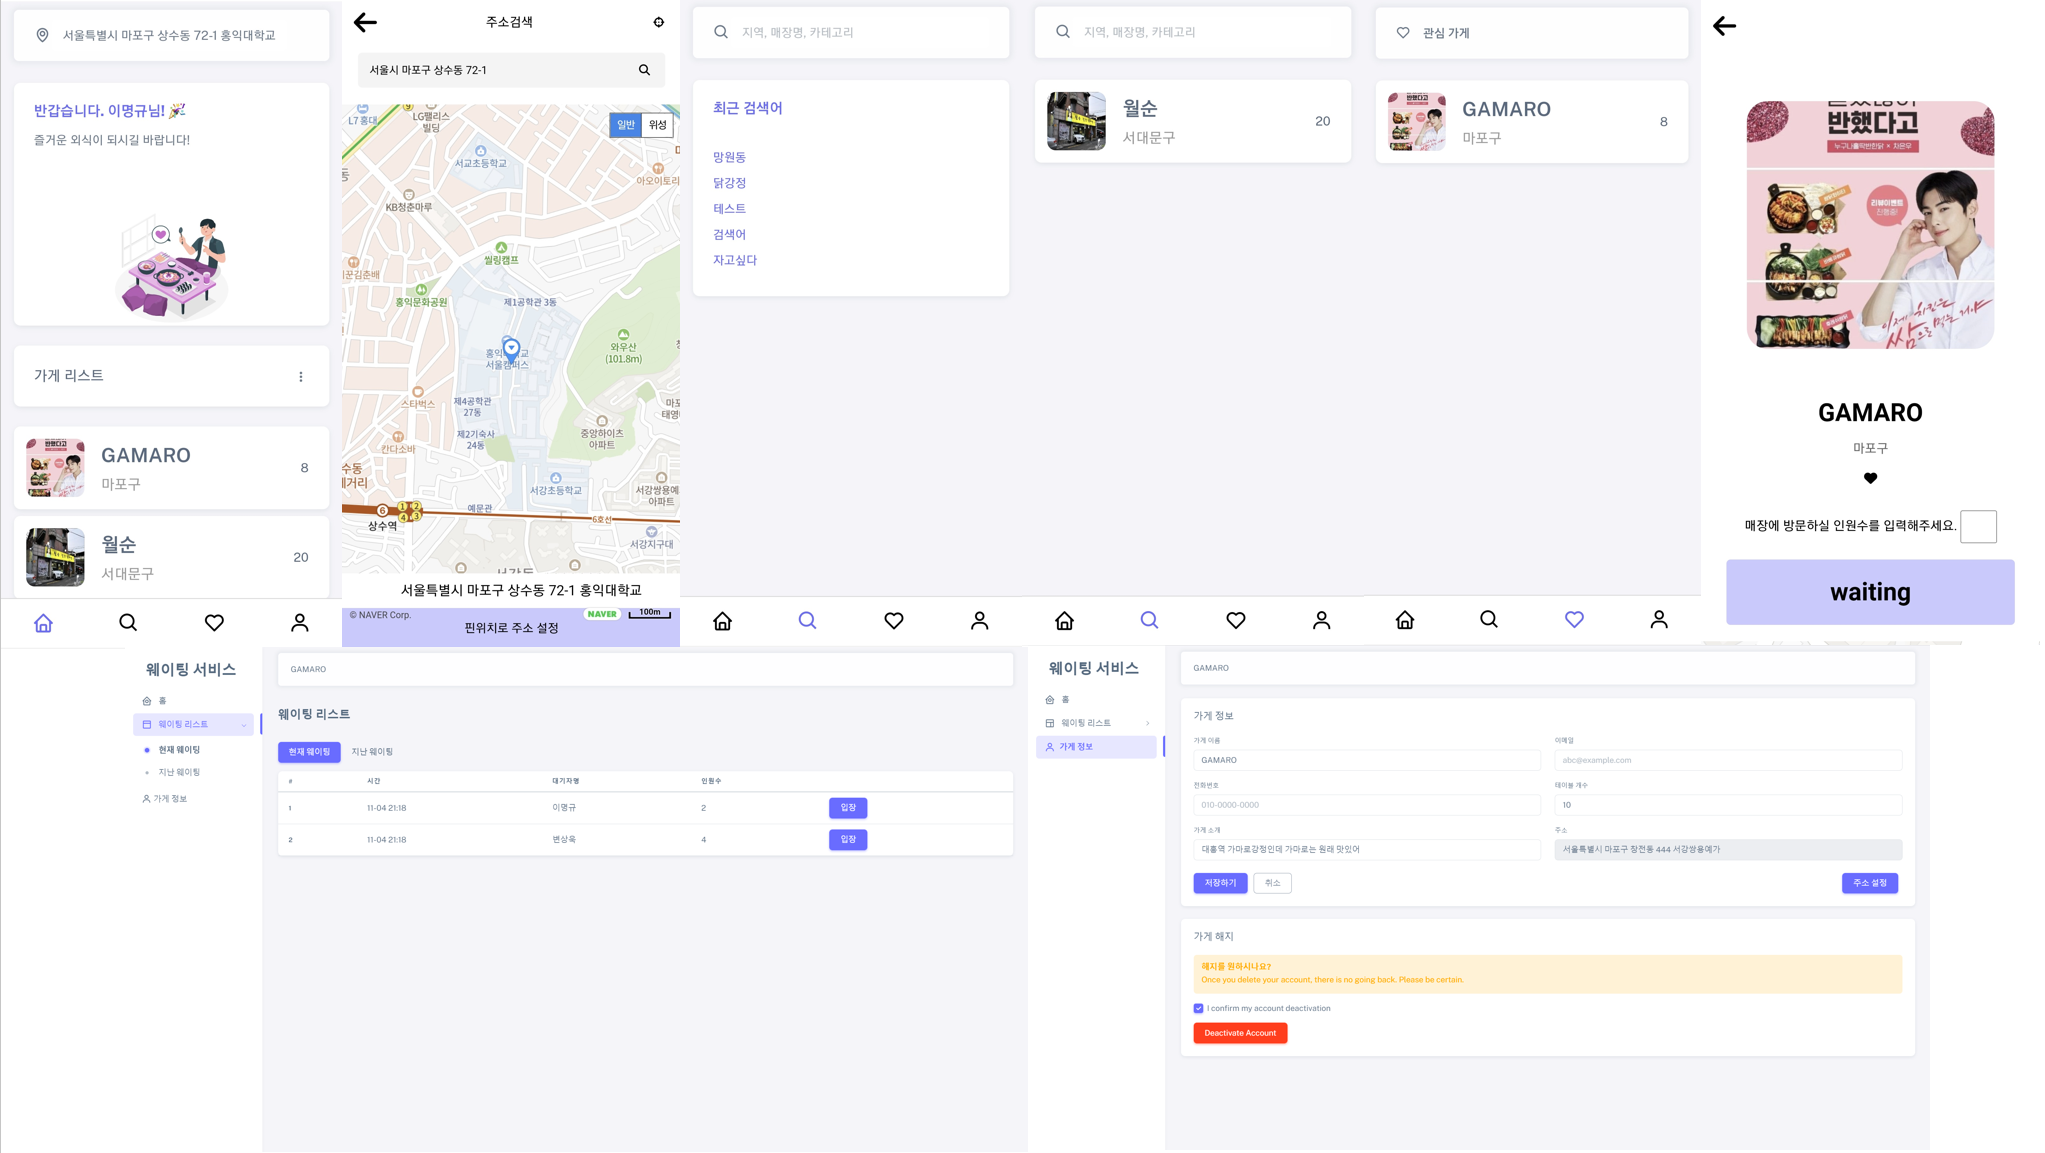Screen dimensions: 2045x1153
Task: Open profile via person icon in bottom navigation
Action: pyautogui.click(x=298, y=622)
